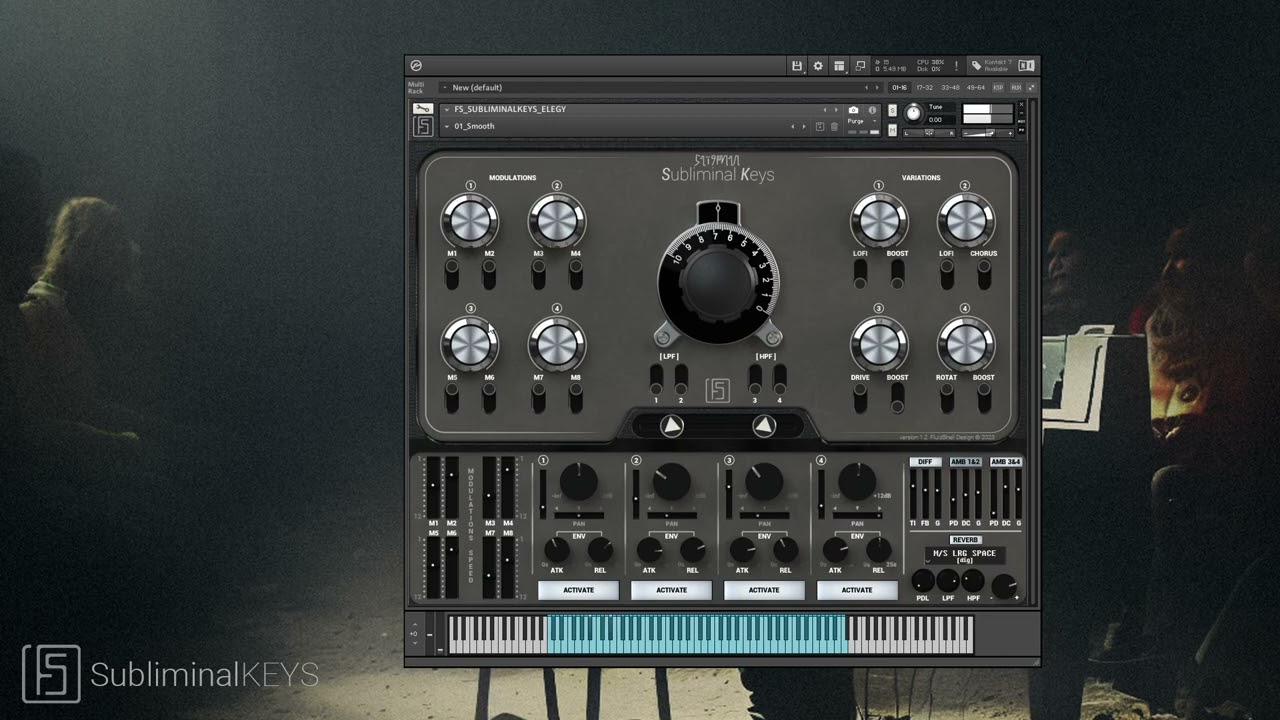The height and width of the screenshot is (720, 1280).
Task: Click the AMB 3&4 button
Action: click(1006, 462)
